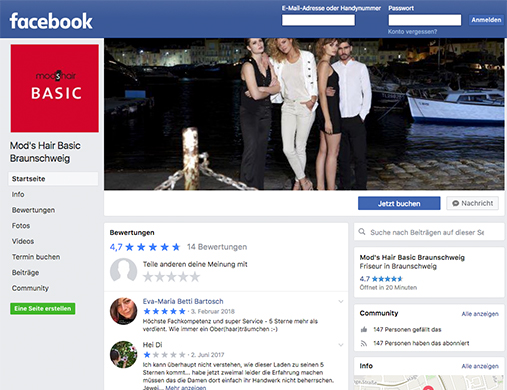Click the 4,7 overall rating stars

pyautogui.click(x=153, y=247)
